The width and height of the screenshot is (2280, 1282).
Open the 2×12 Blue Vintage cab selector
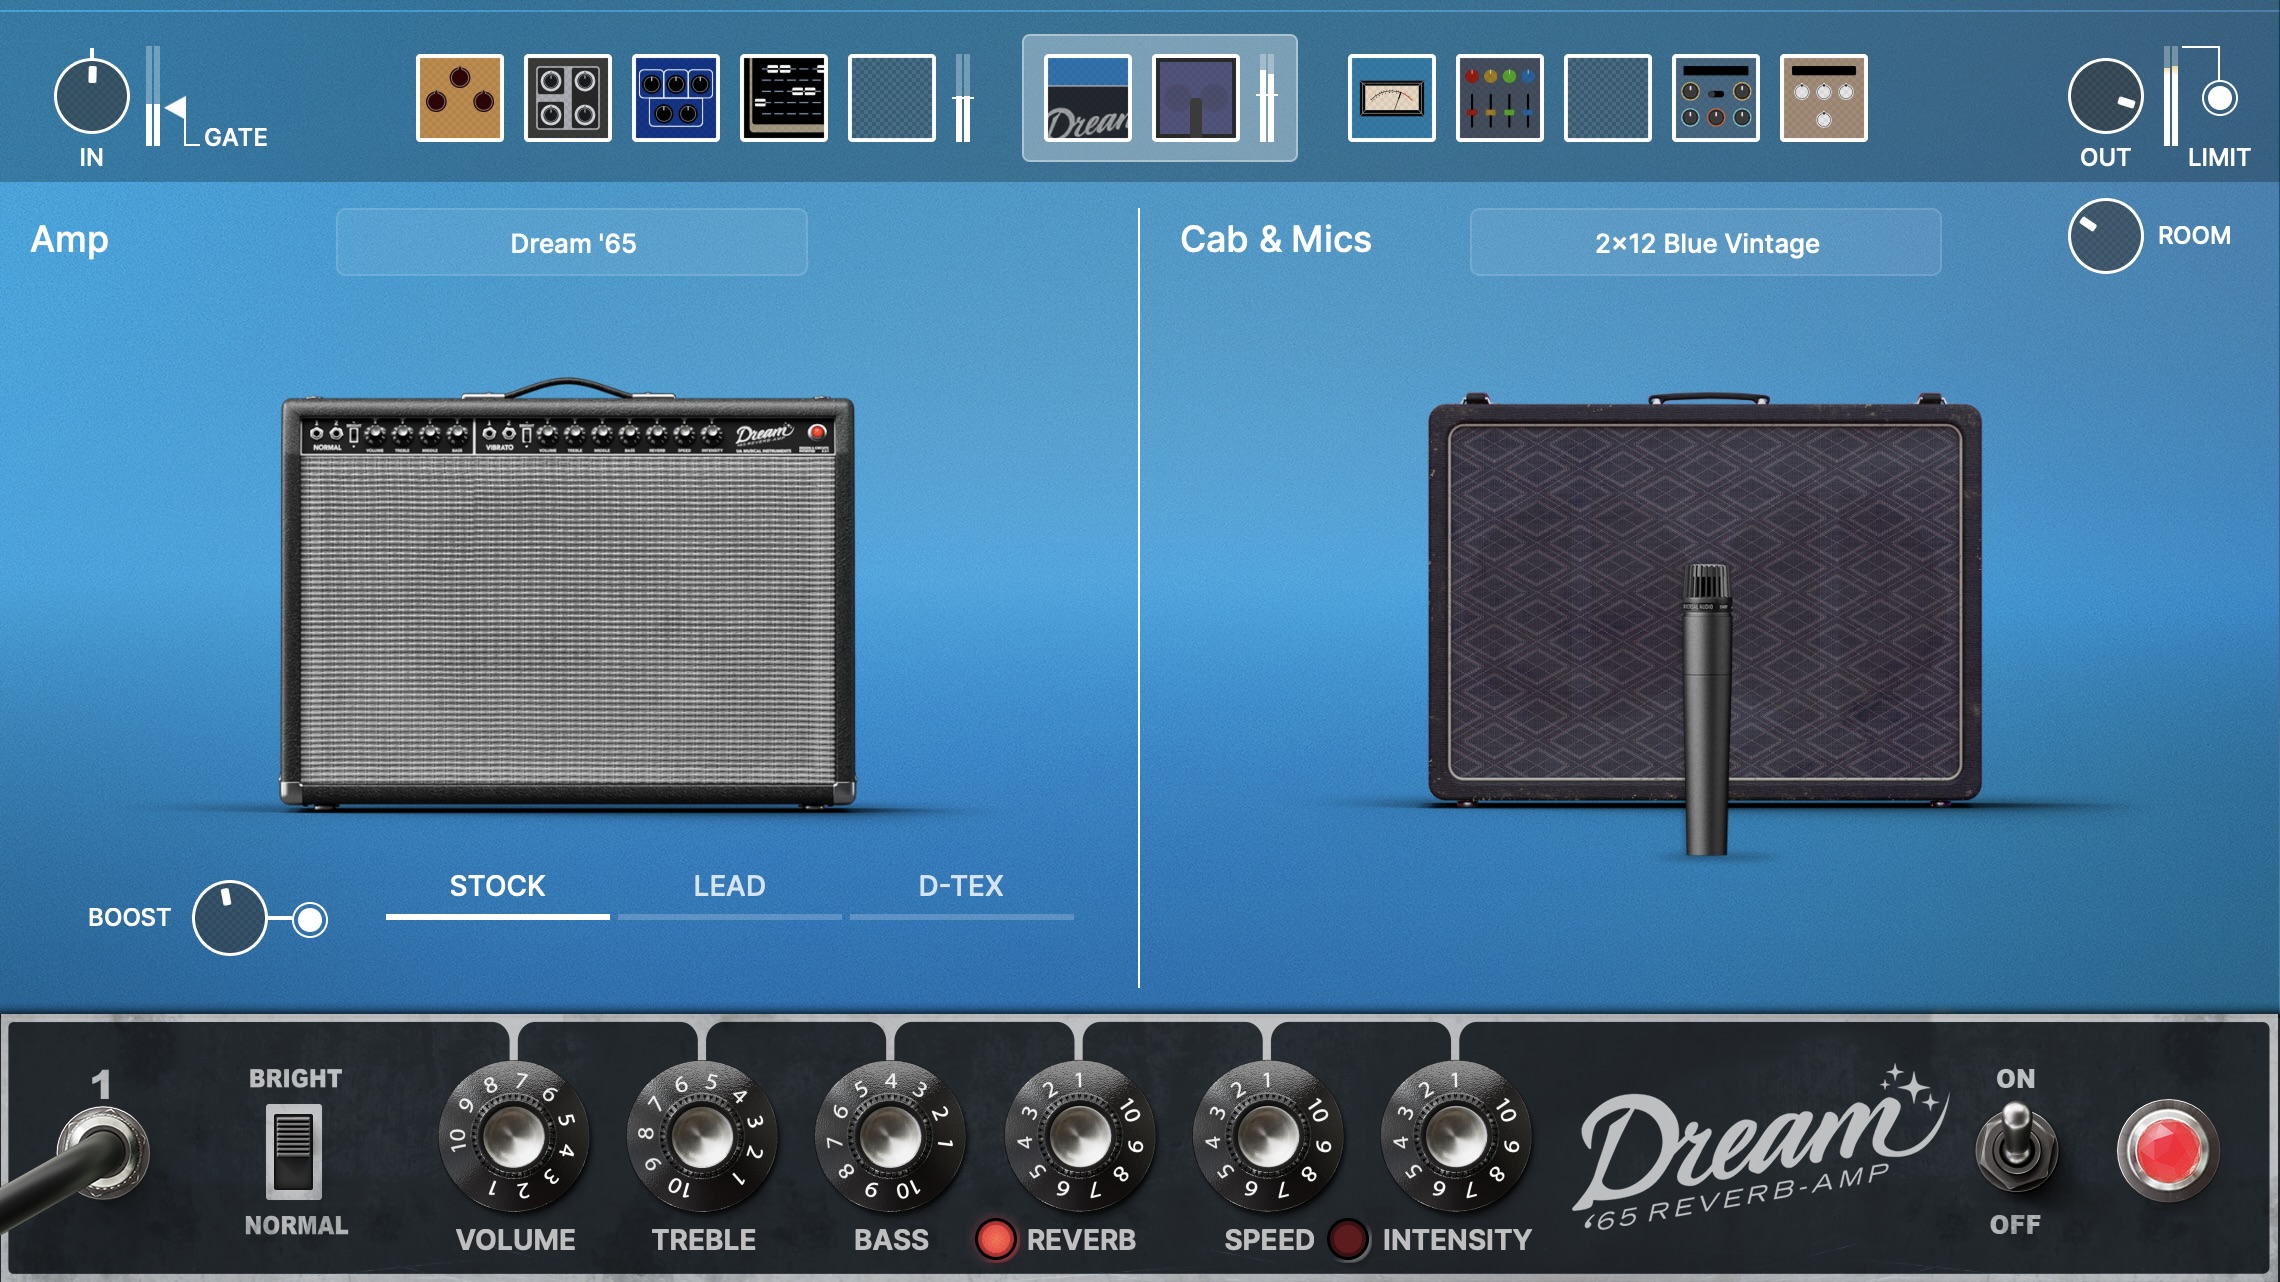(1705, 241)
